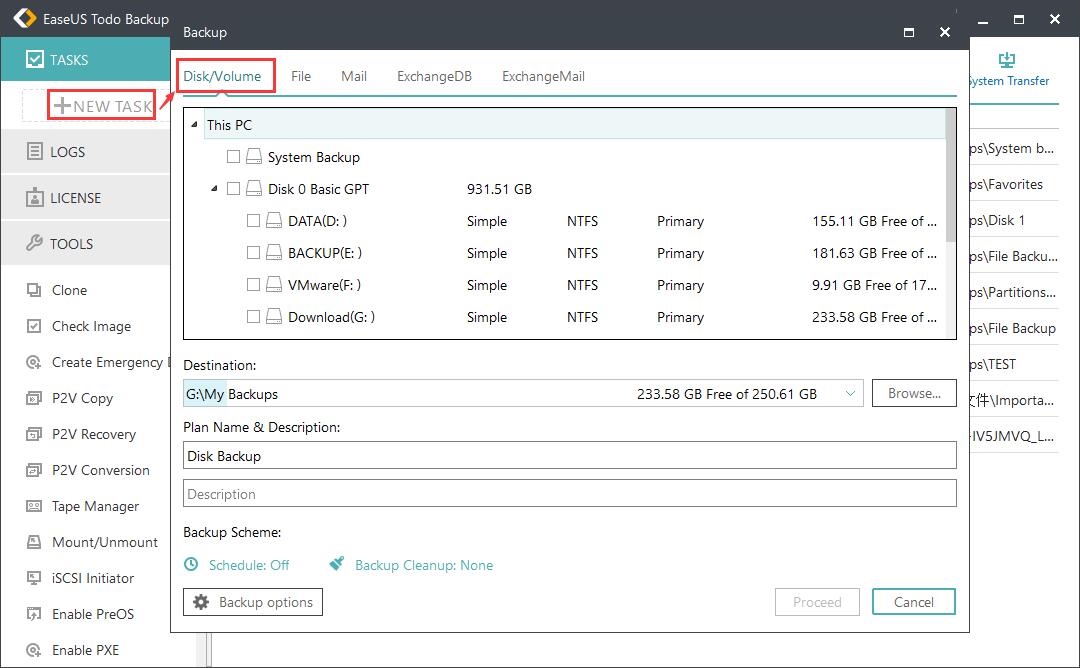Image resolution: width=1080 pixels, height=668 pixels.
Task: Click the Backup Cleanup brush icon
Action: point(336,564)
